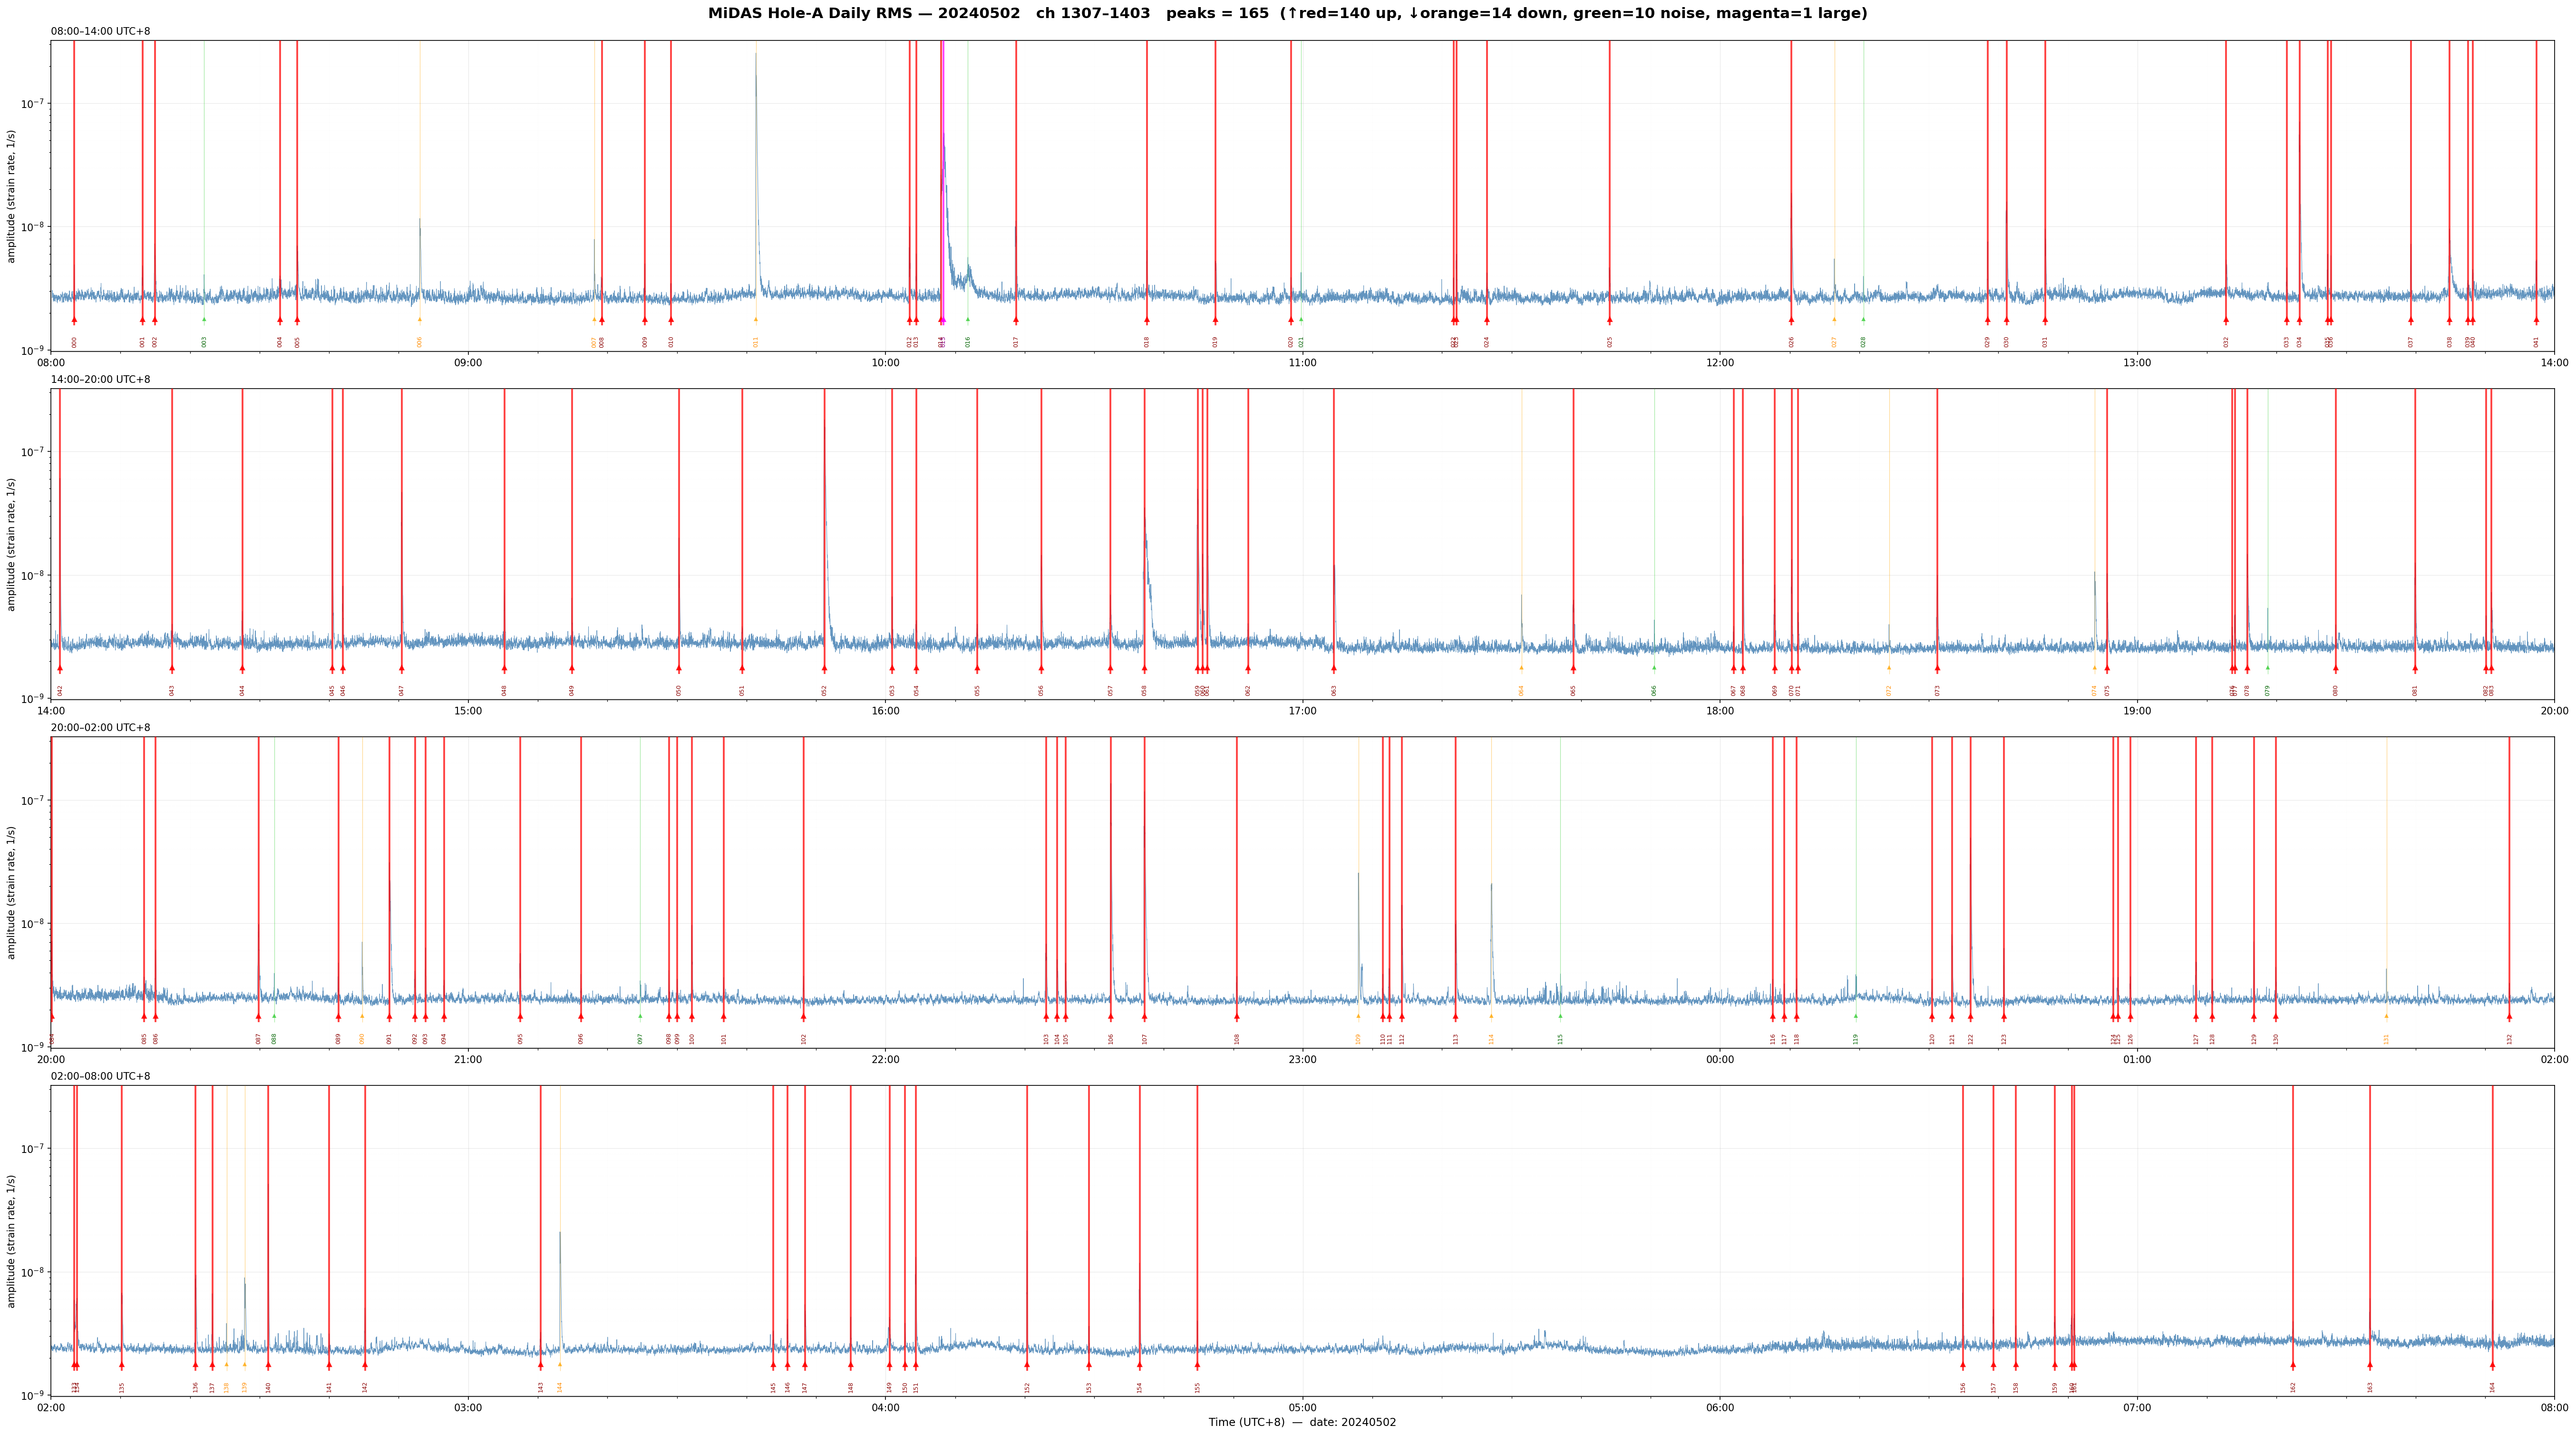Select orange down peak marker labeled 064
Screen dimensions: 2576x1435
[x=1522, y=668]
